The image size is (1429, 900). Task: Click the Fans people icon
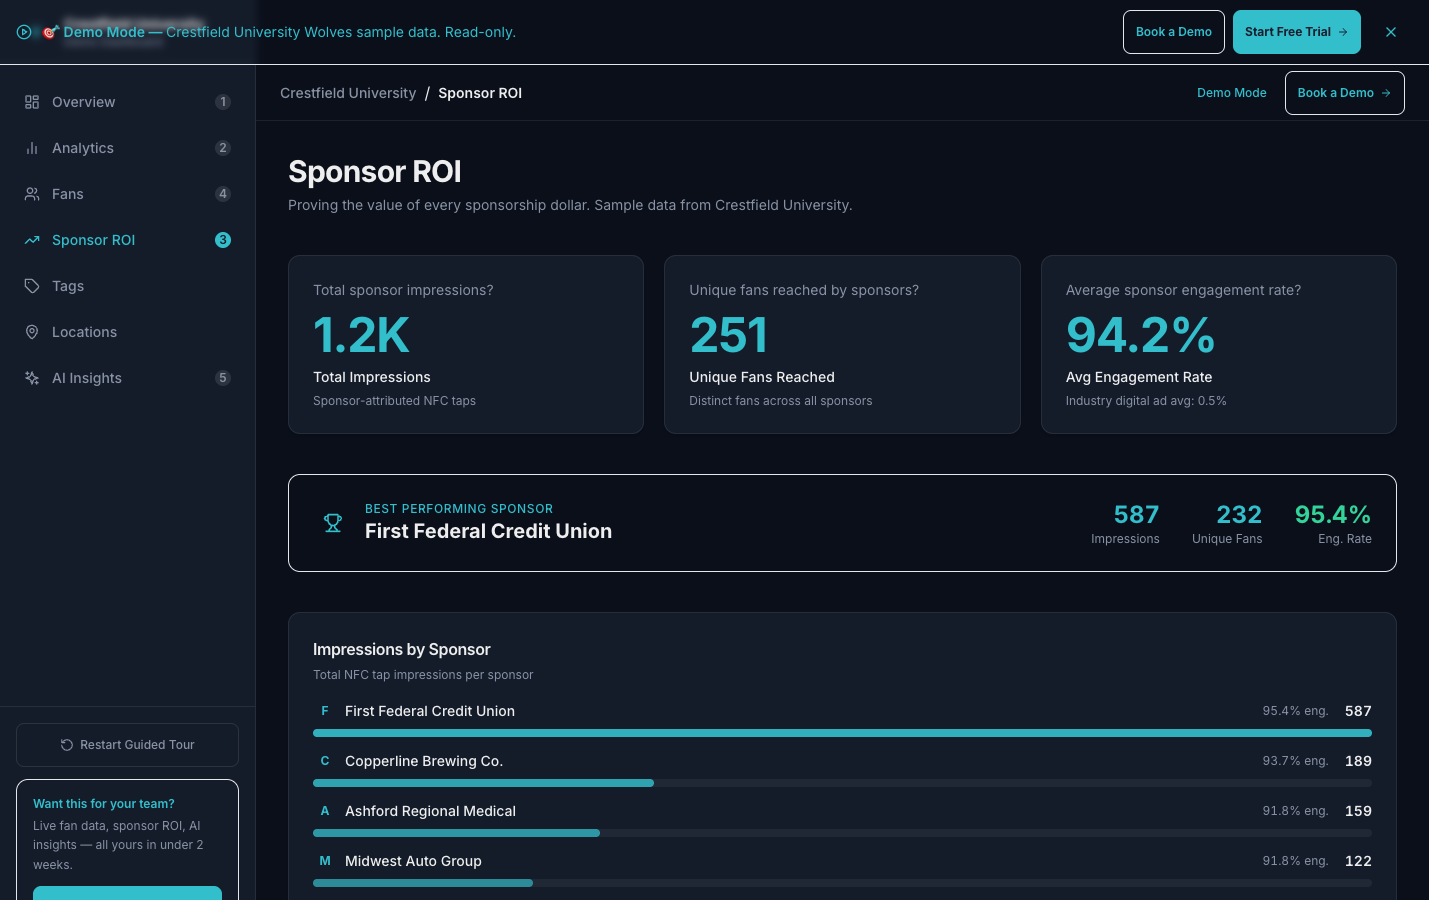pos(32,194)
